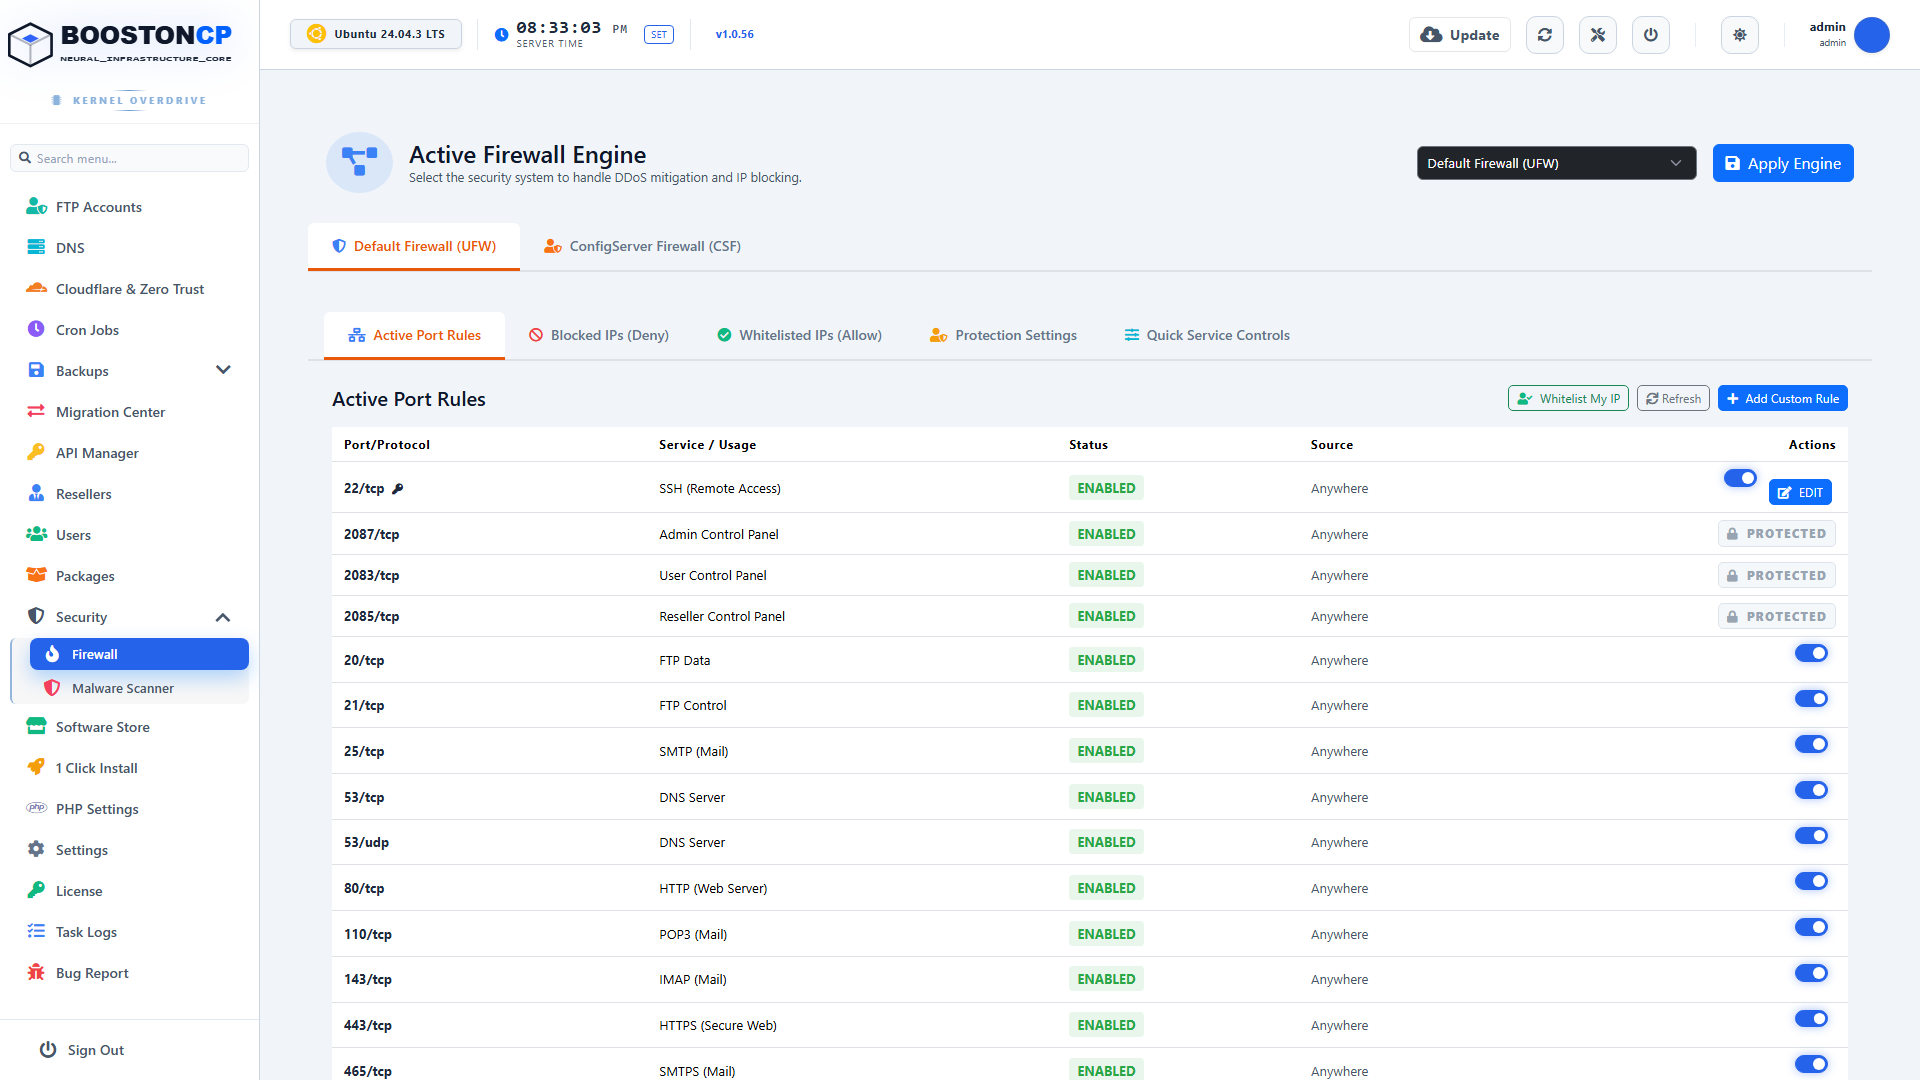
Task: Click the Add Custom Rule button
Action: (1782, 398)
